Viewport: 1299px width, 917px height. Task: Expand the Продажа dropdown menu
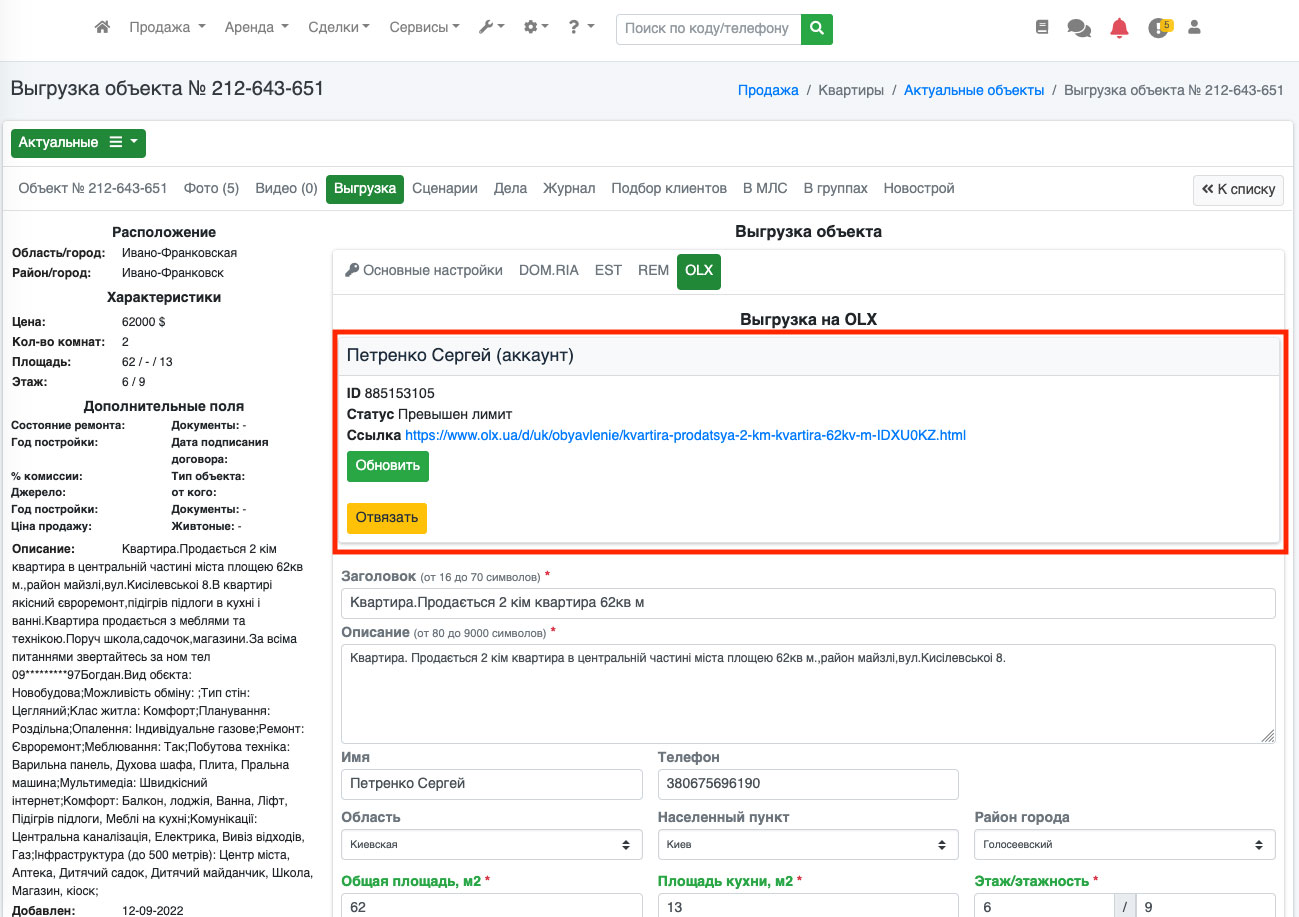167,28
